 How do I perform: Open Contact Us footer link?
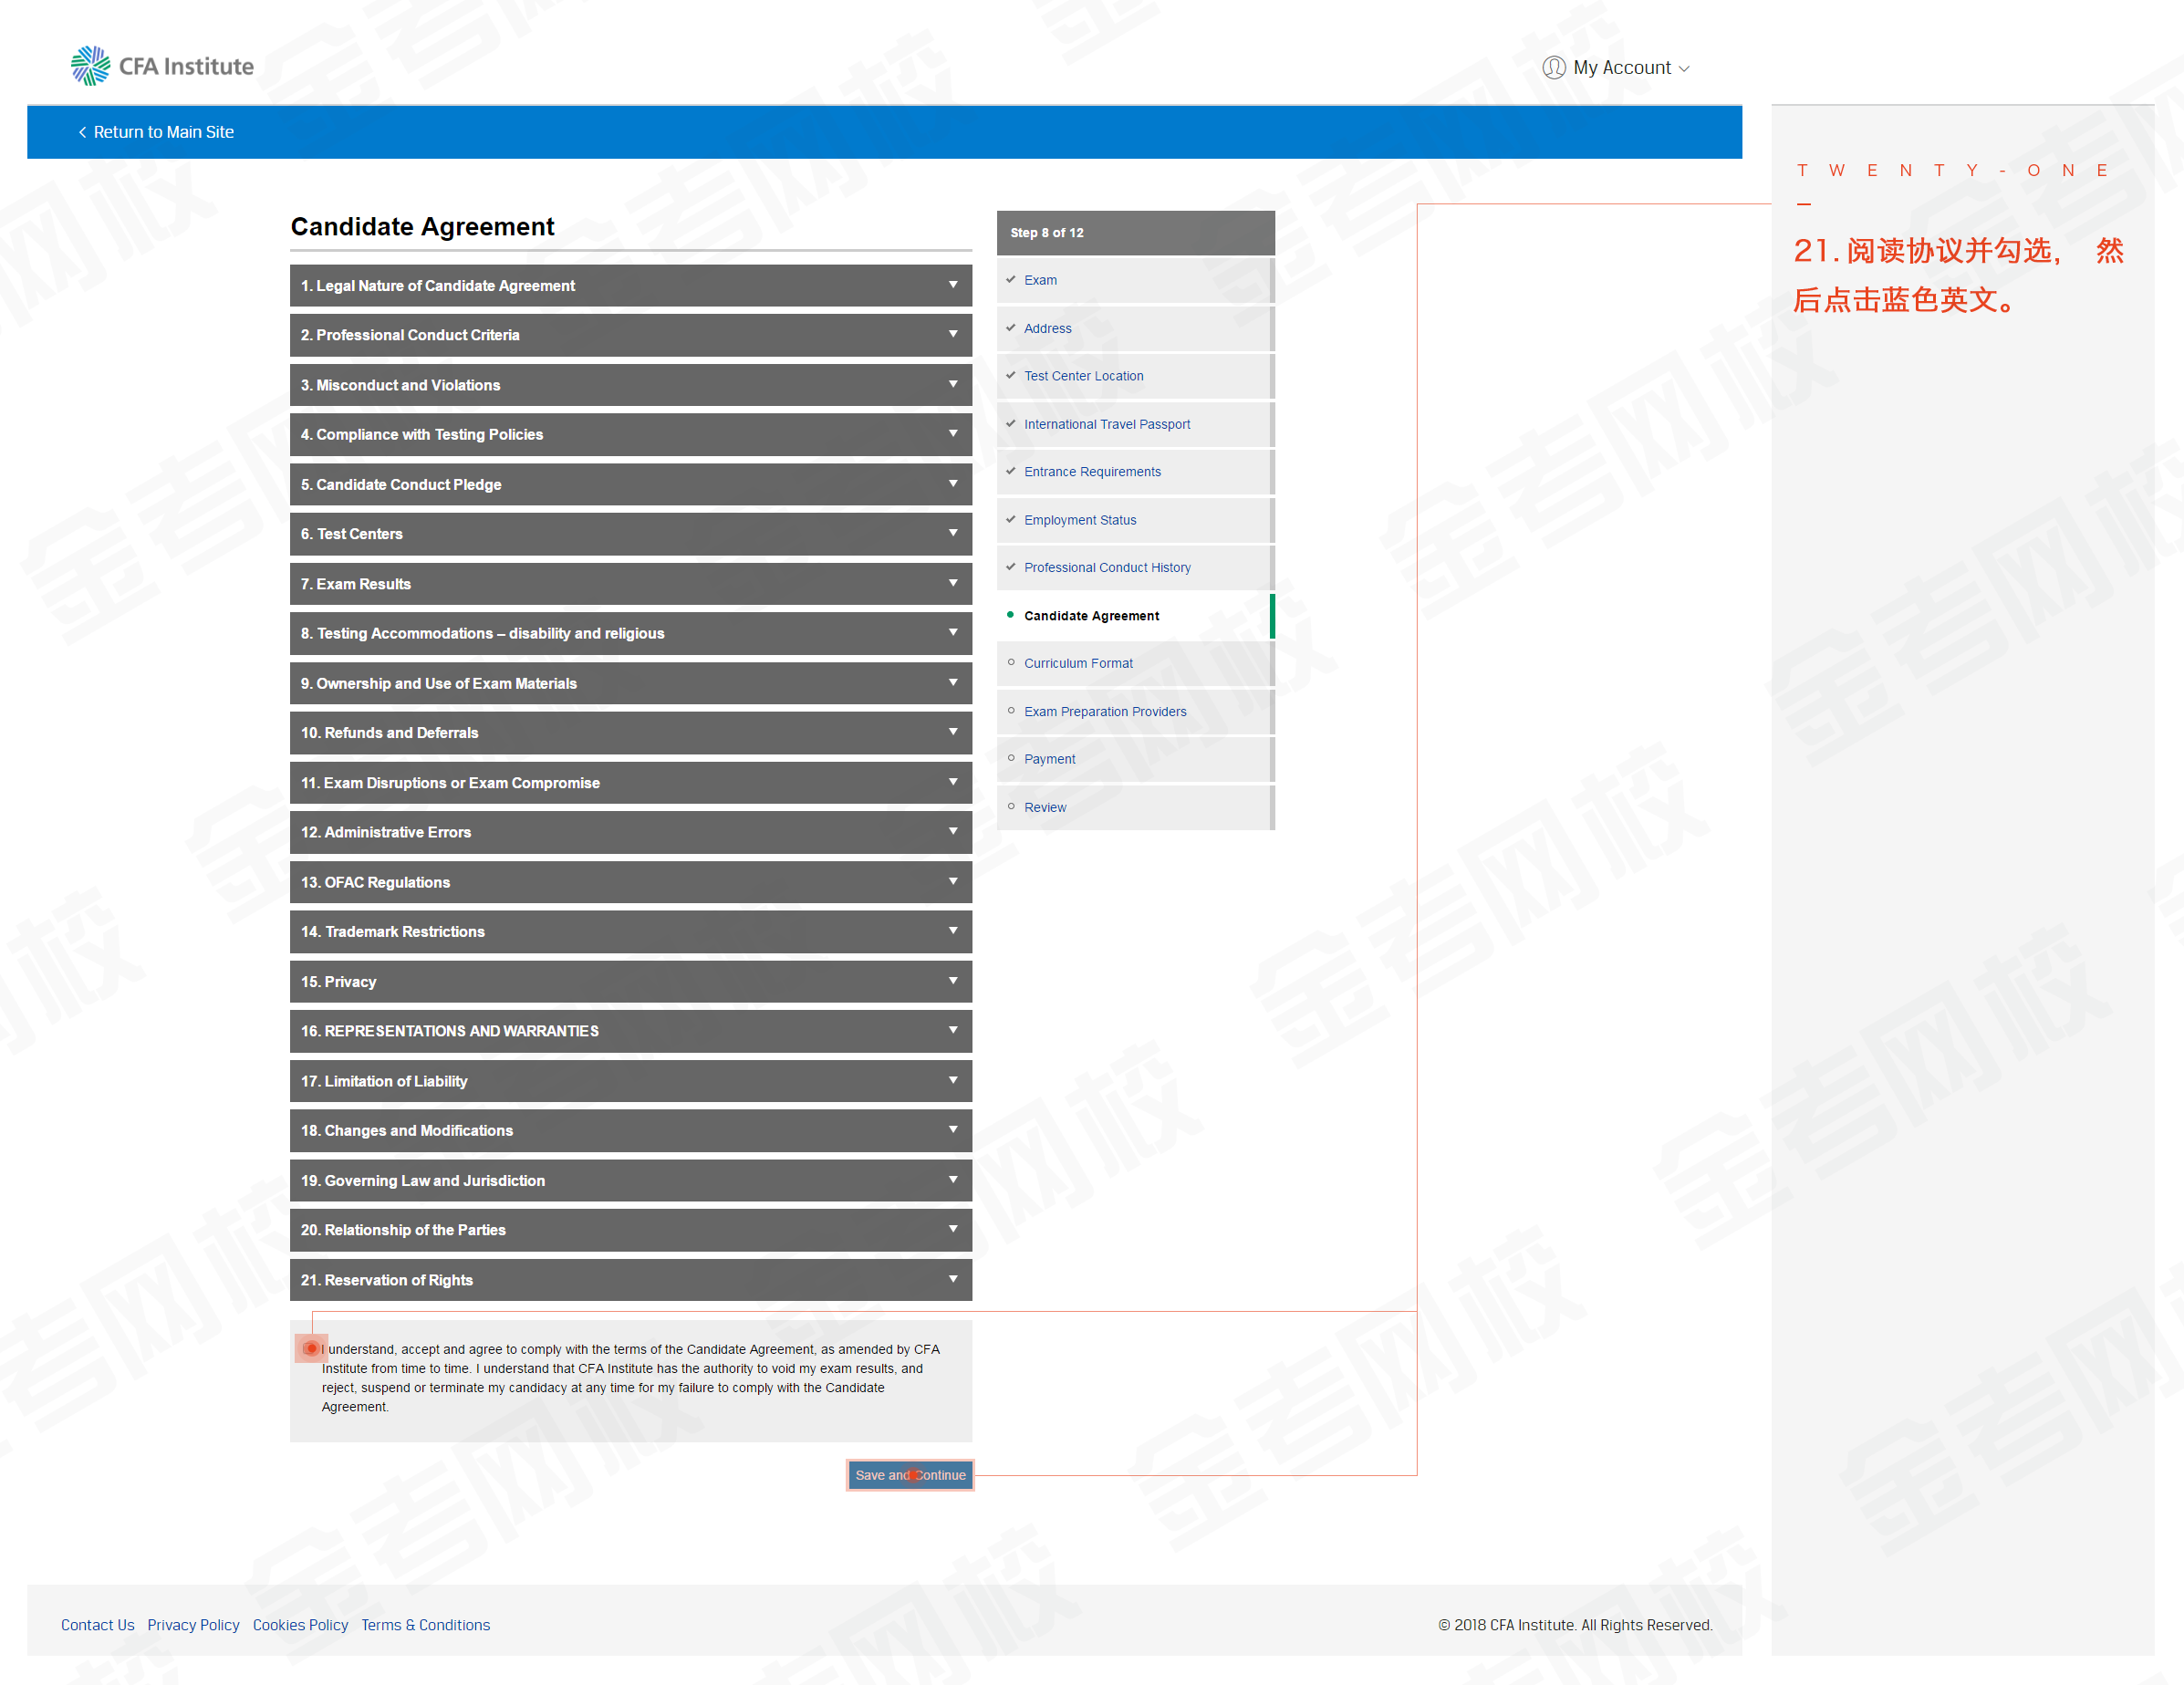click(97, 1625)
